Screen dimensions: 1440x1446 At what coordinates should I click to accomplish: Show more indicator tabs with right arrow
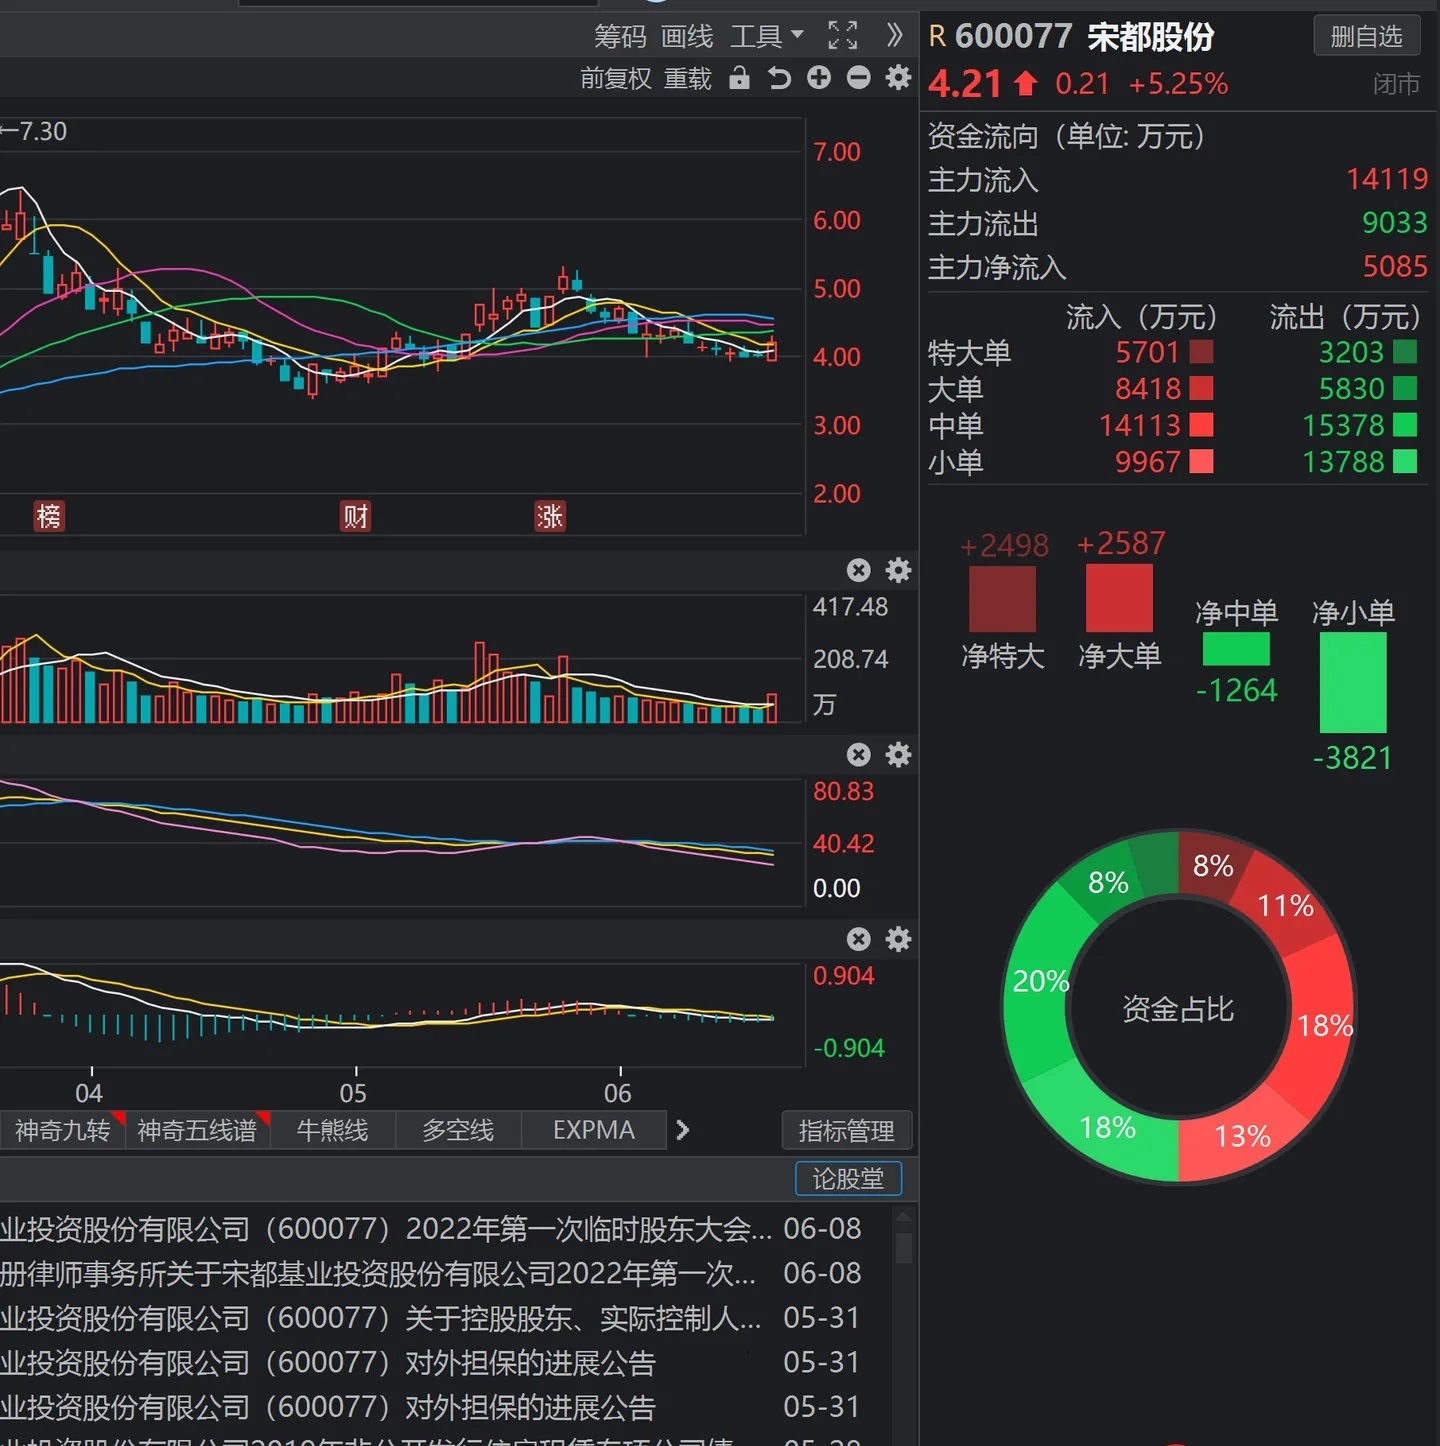coord(683,1130)
